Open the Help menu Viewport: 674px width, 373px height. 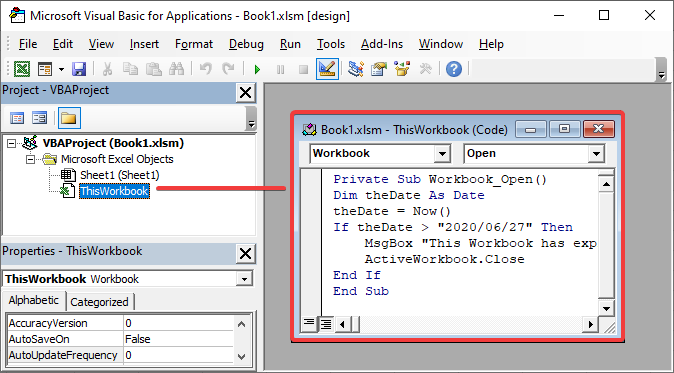click(491, 44)
